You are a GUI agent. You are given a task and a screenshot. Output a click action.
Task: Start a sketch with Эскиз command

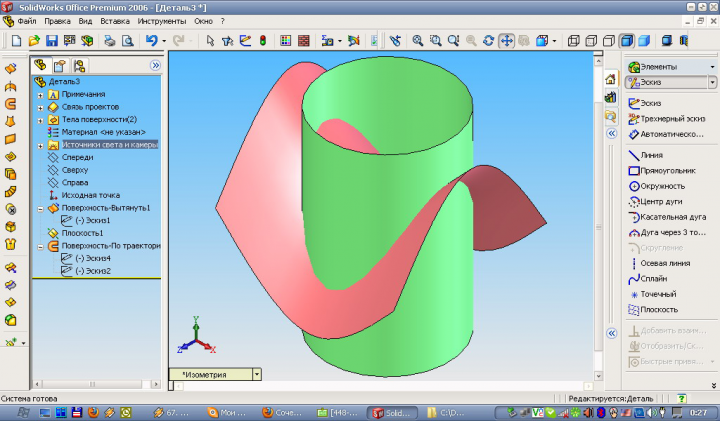coord(645,103)
